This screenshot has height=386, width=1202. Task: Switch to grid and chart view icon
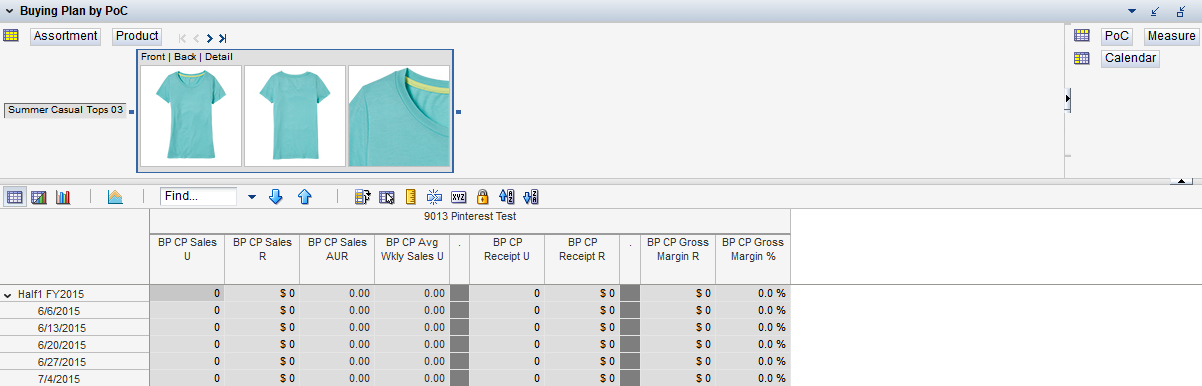pos(39,197)
